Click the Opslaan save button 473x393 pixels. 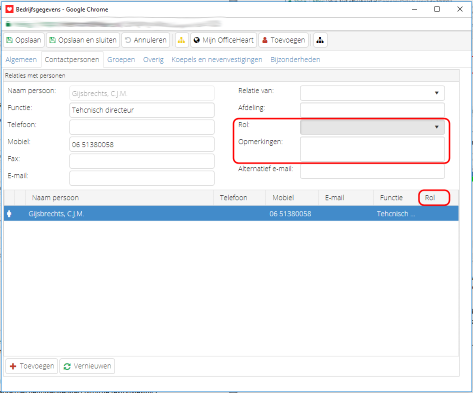pyautogui.click(x=24, y=40)
